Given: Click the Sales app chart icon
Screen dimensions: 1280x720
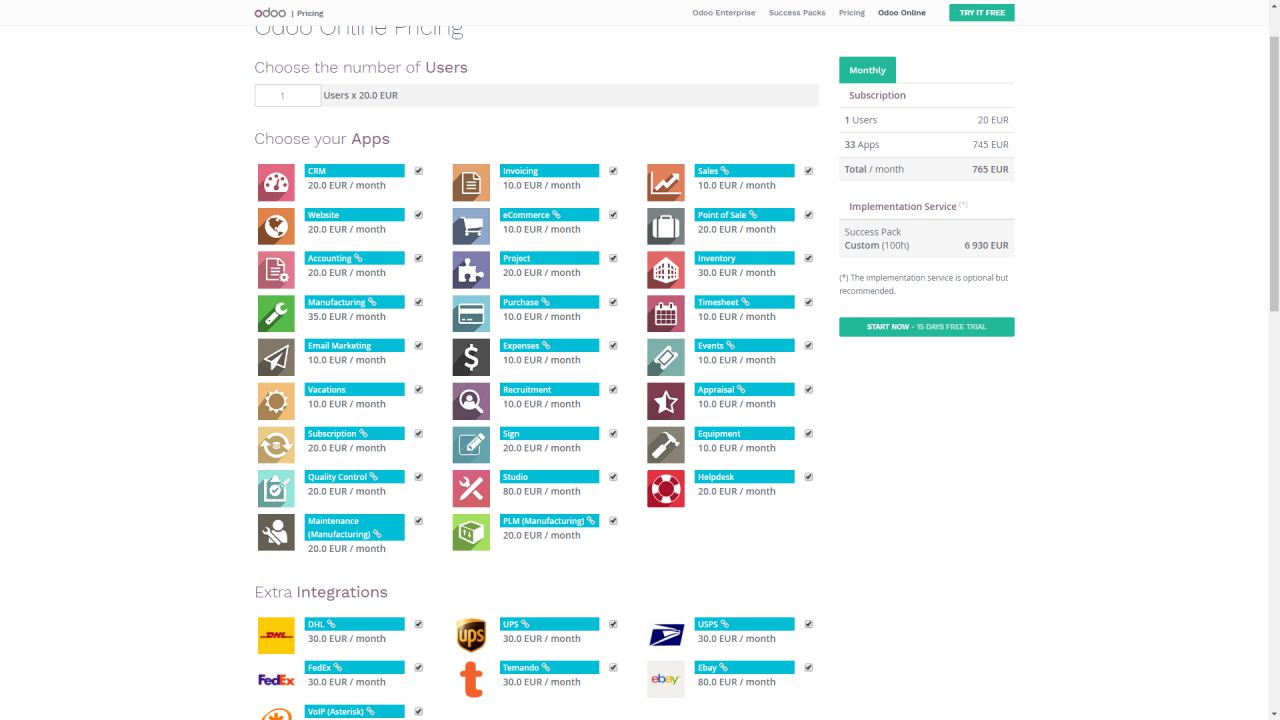Looking at the screenshot, I should point(666,183).
